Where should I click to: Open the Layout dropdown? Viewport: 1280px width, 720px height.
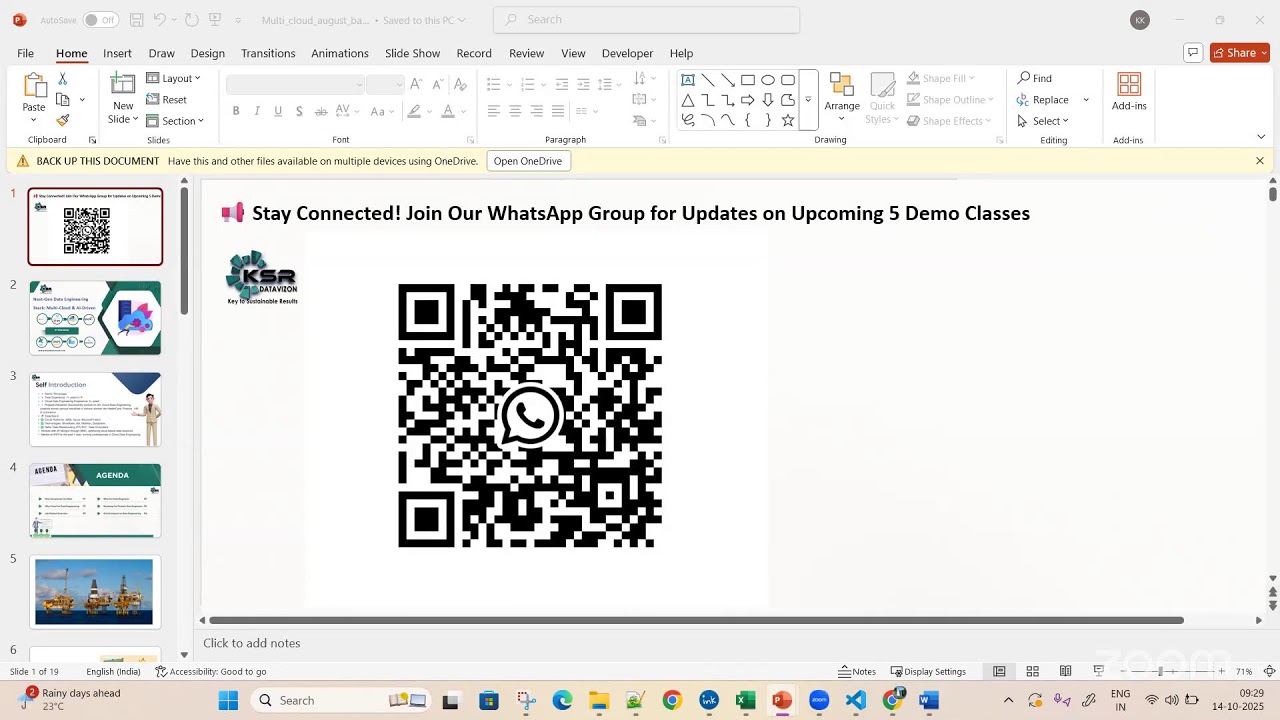[174, 78]
